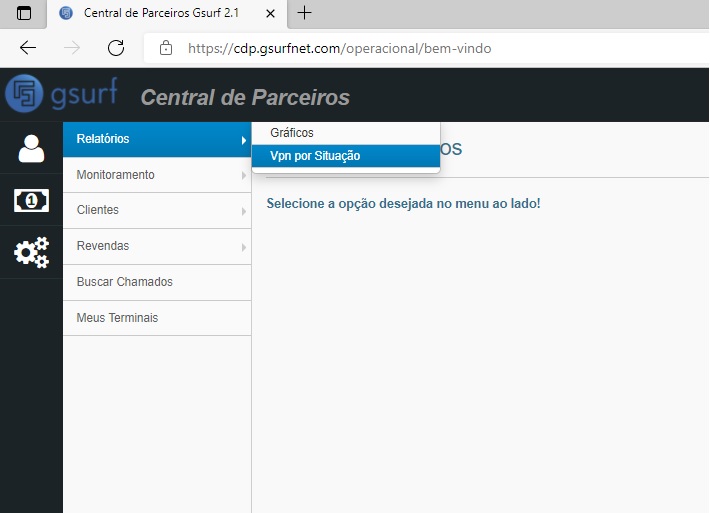This screenshot has height=513, width=710.
Task: Open the gears settings sidebar icon
Action: click(31, 252)
